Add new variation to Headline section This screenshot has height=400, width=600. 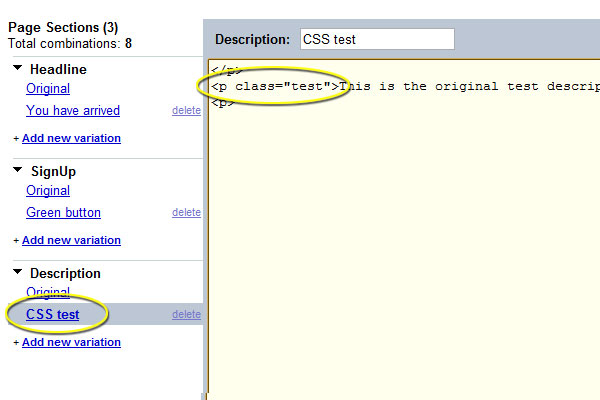[x=71, y=138]
